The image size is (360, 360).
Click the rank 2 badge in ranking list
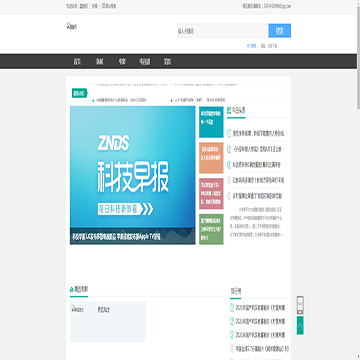coord(232,321)
